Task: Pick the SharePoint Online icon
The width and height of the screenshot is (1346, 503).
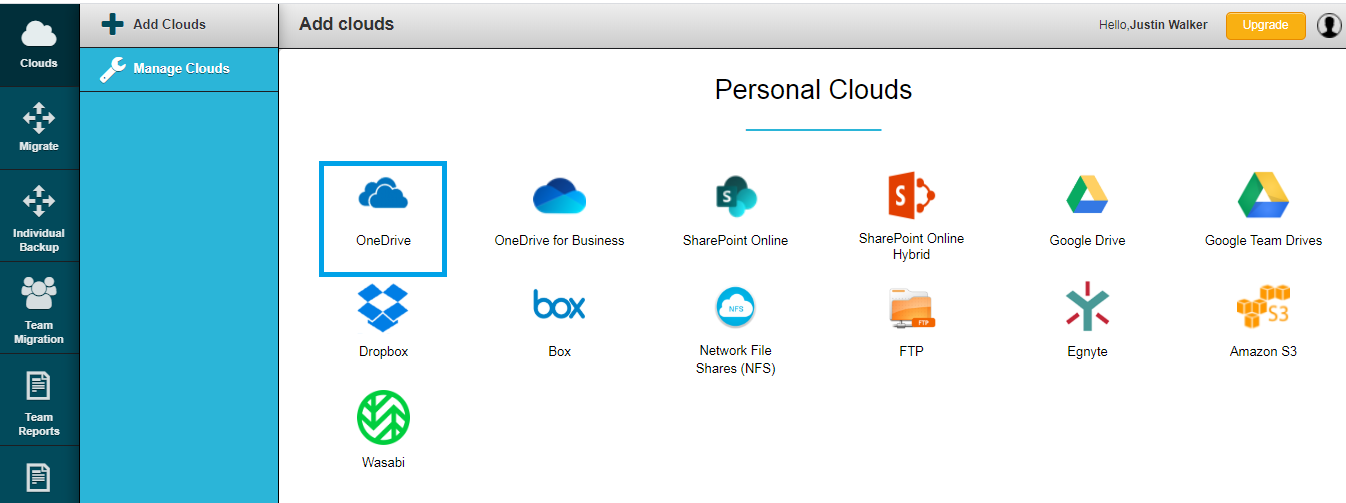Action: tap(735, 195)
